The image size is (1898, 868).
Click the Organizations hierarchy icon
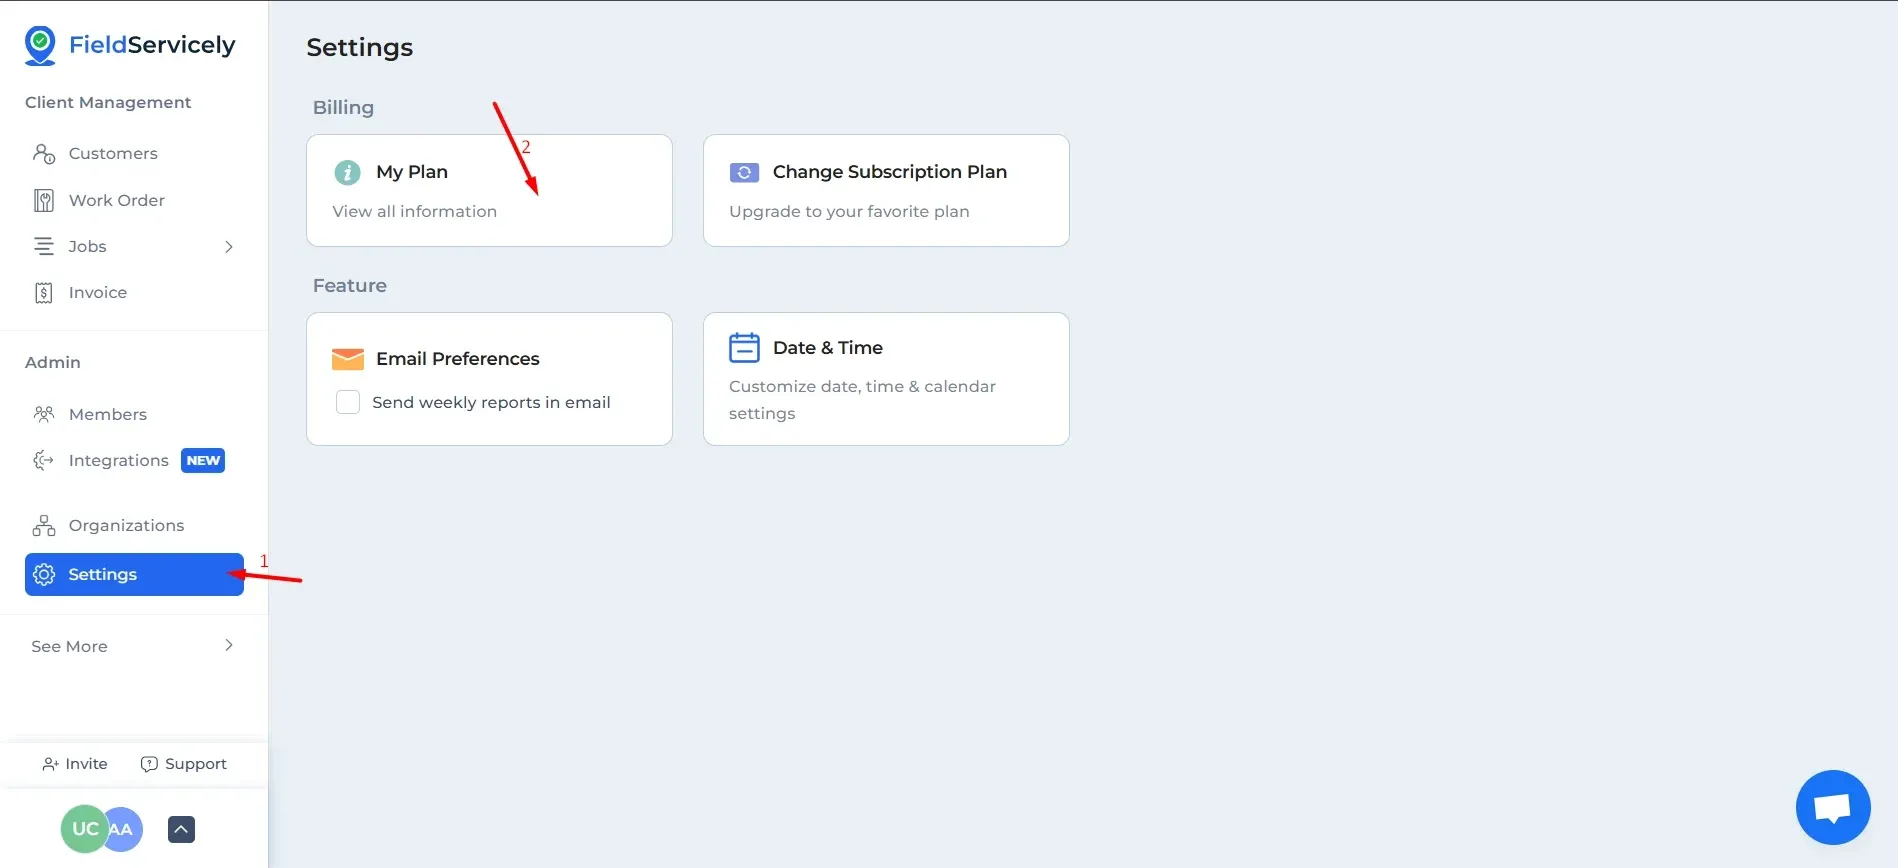pos(44,526)
